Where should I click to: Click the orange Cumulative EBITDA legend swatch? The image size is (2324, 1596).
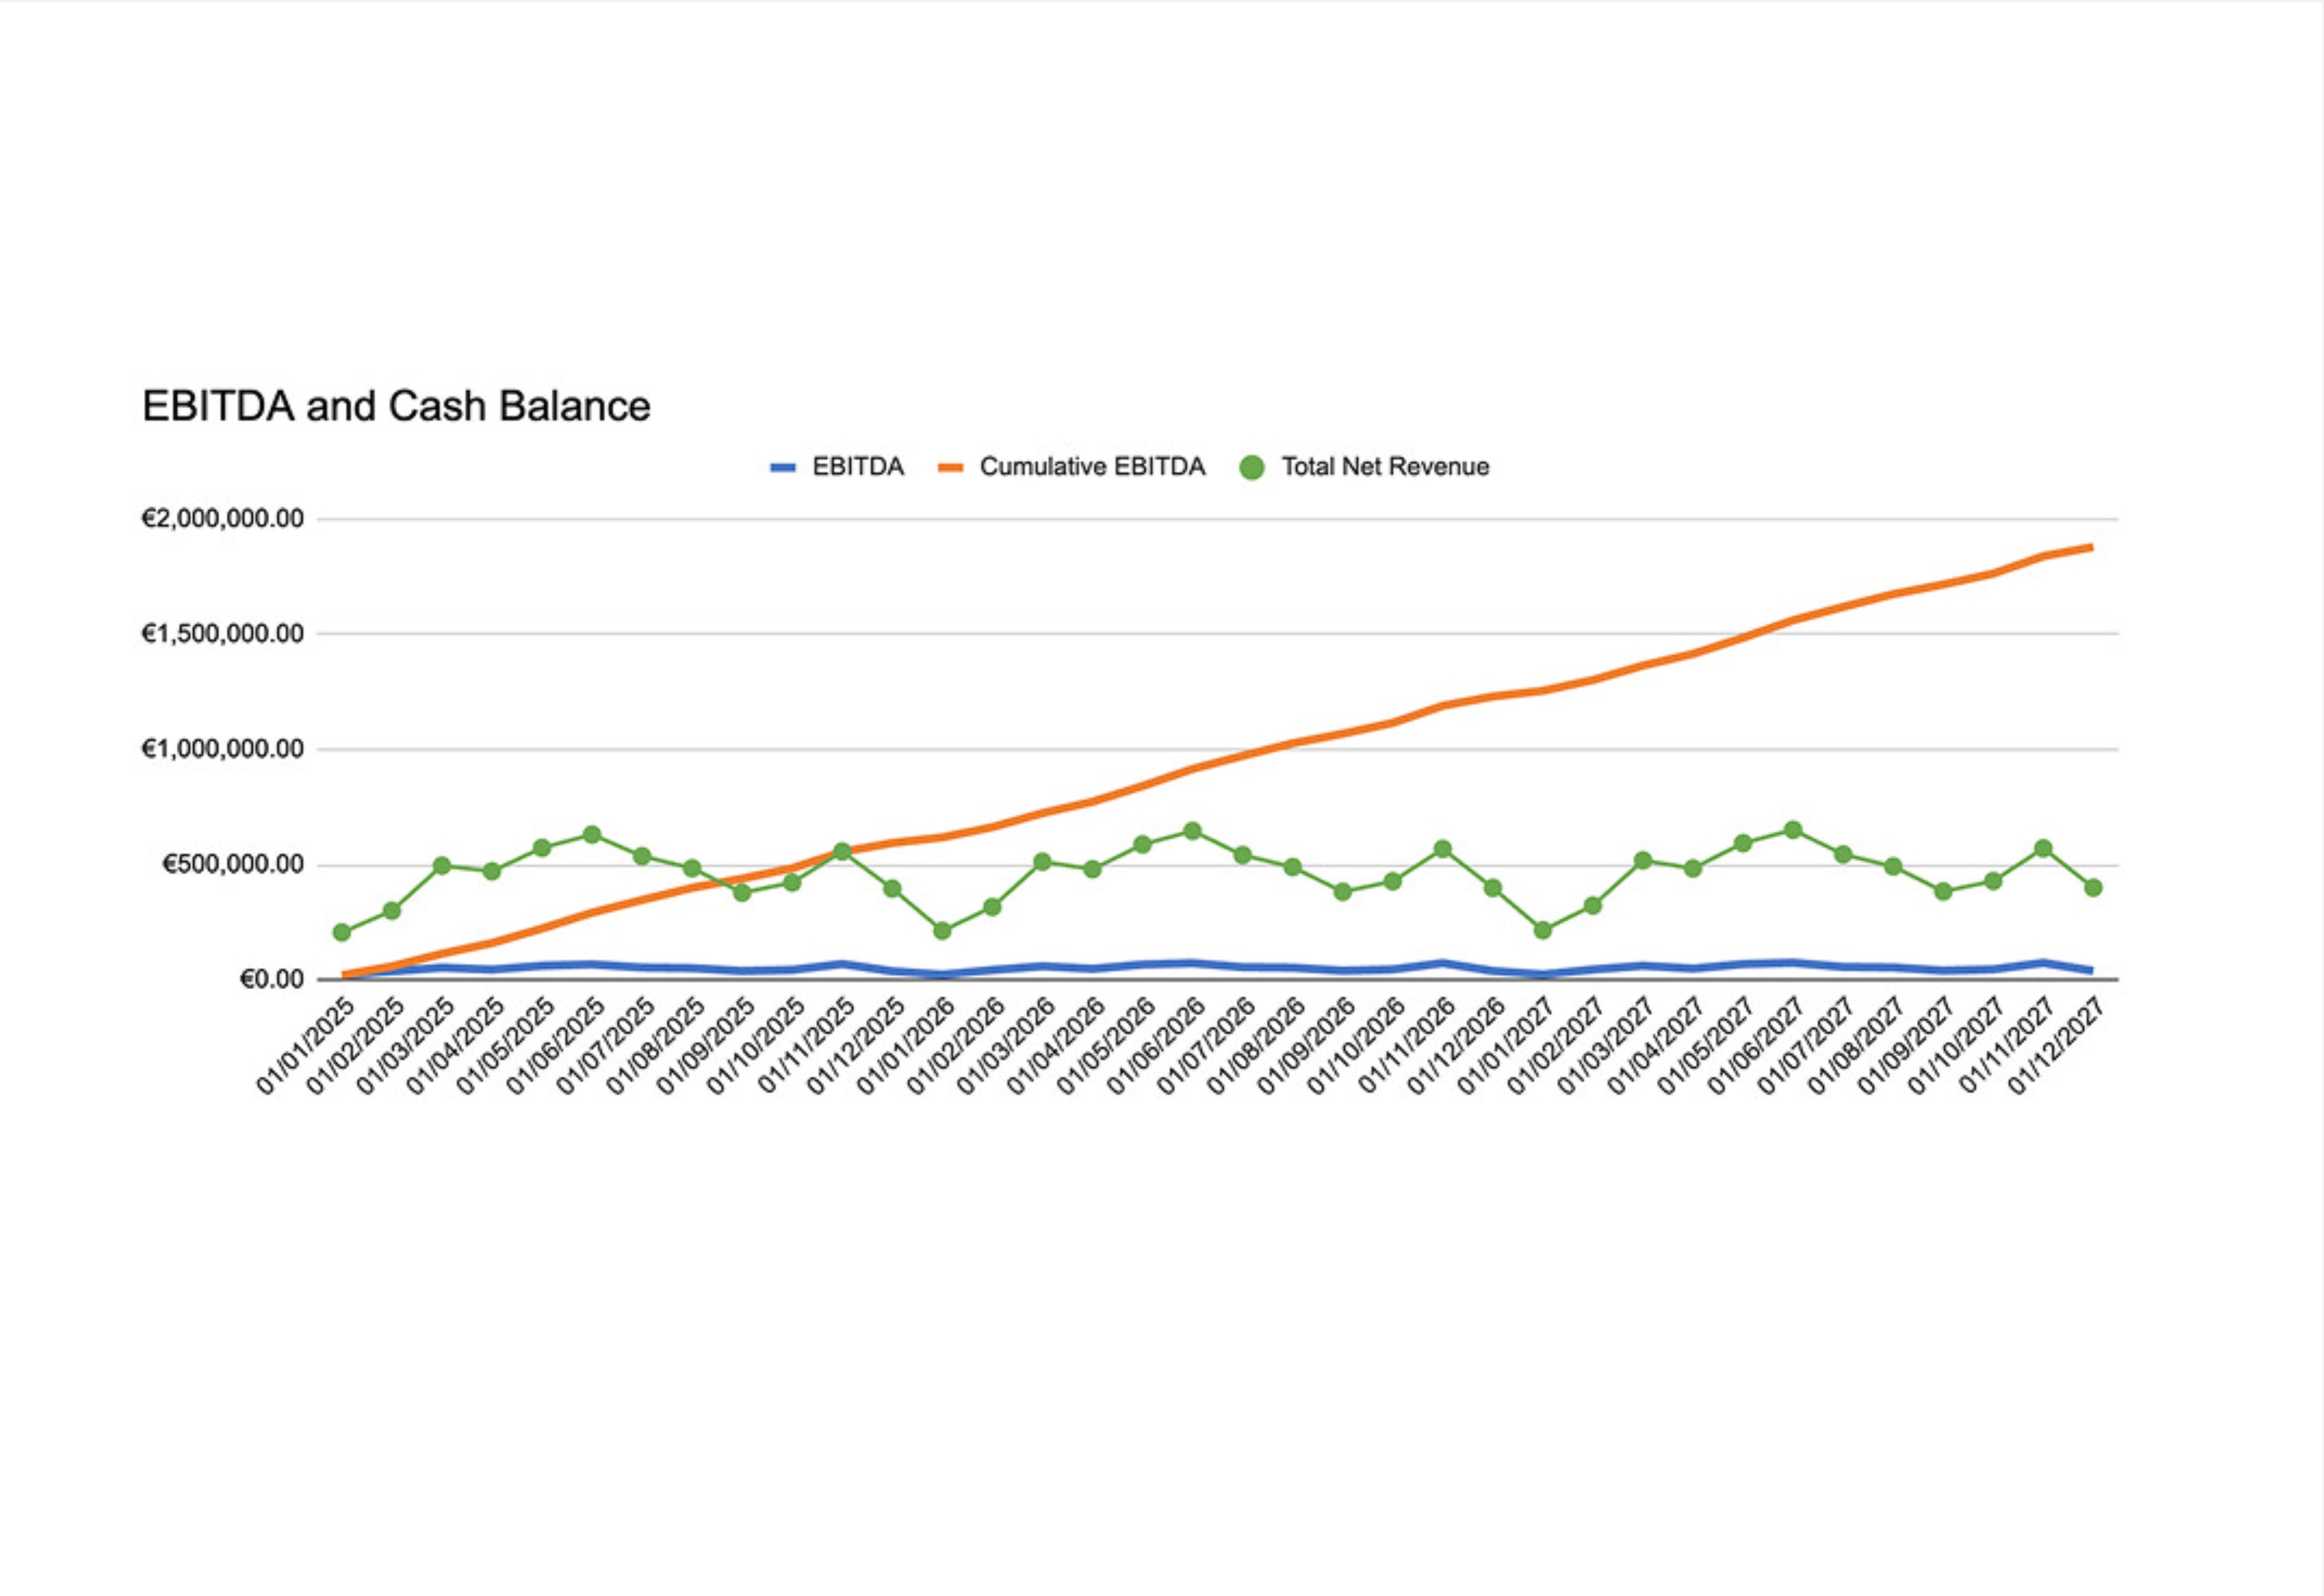click(950, 467)
